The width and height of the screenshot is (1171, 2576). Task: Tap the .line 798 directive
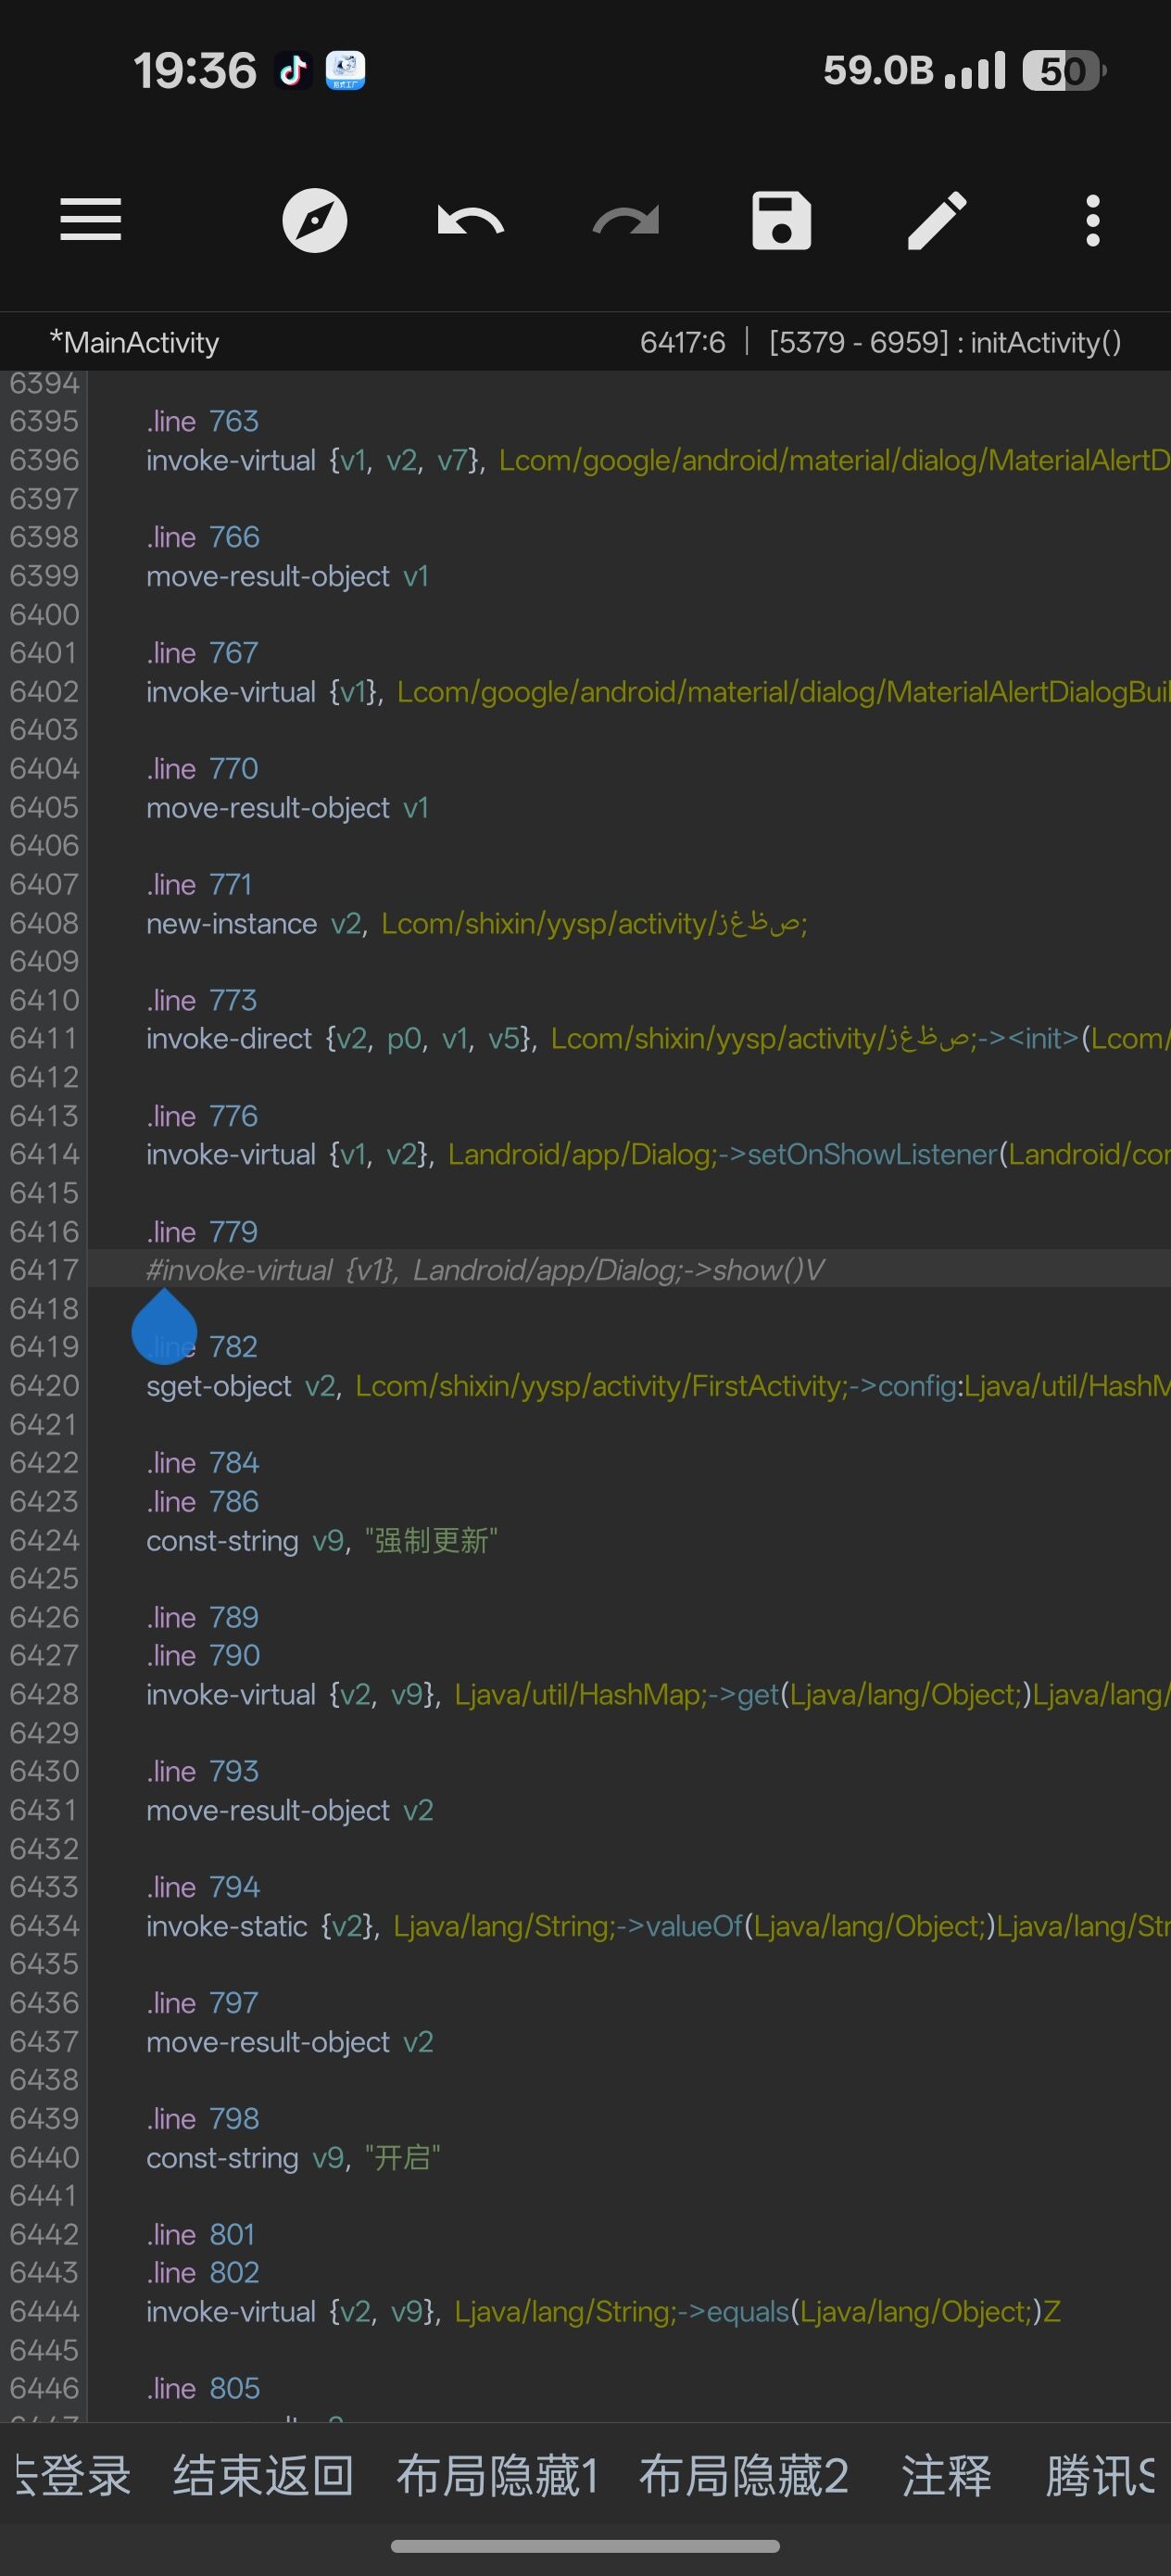click(x=202, y=2118)
